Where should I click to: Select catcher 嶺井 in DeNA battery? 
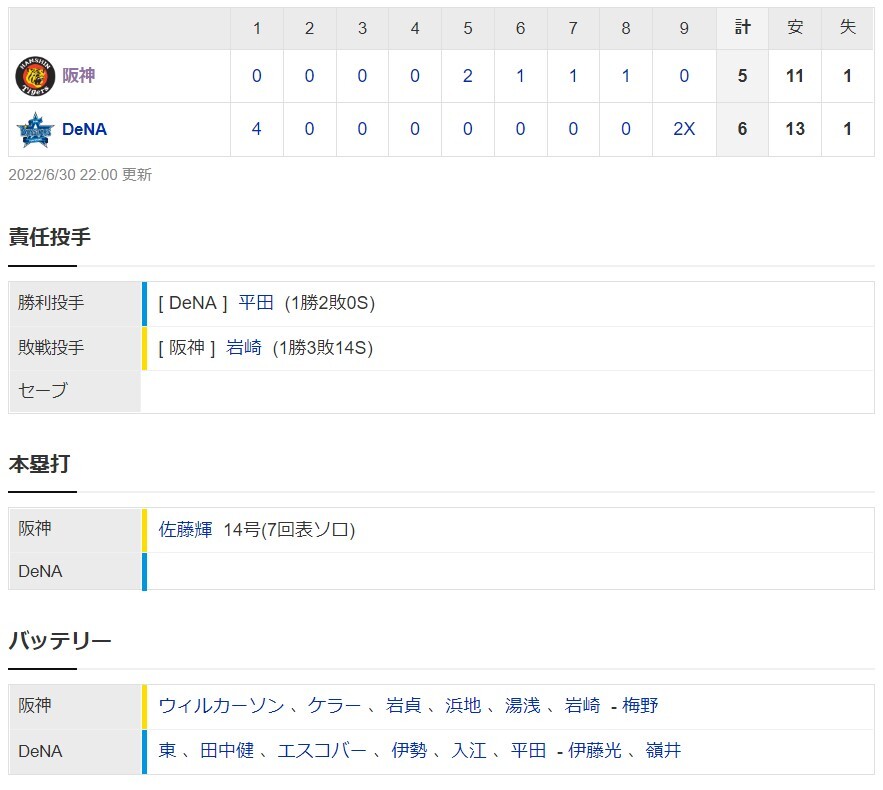(x=663, y=750)
